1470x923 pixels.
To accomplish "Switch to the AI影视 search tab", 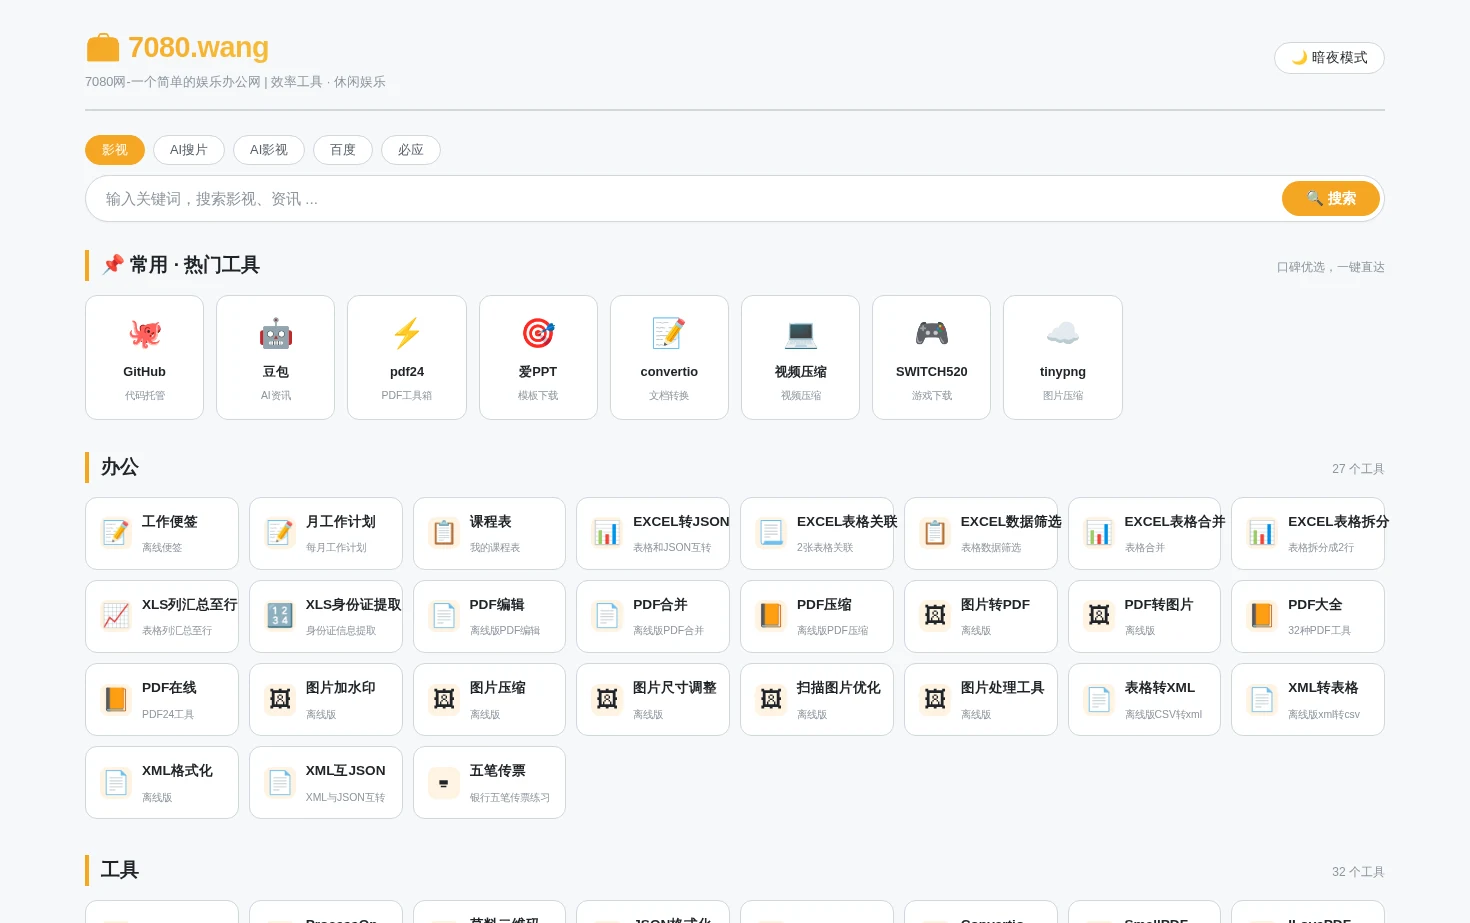I will click(x=269, y=150).
